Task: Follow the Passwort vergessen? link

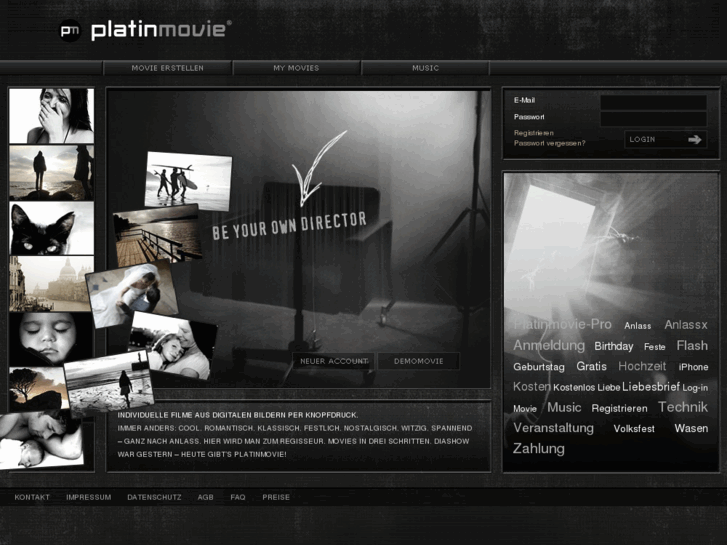Action: tap(549, 143)
